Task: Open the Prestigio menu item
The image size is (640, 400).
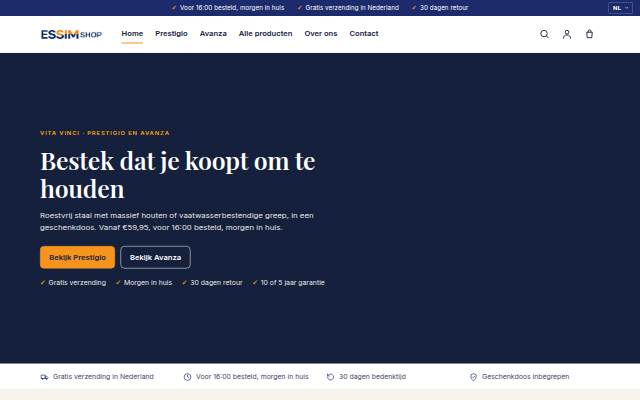Action: pos(171,34)
